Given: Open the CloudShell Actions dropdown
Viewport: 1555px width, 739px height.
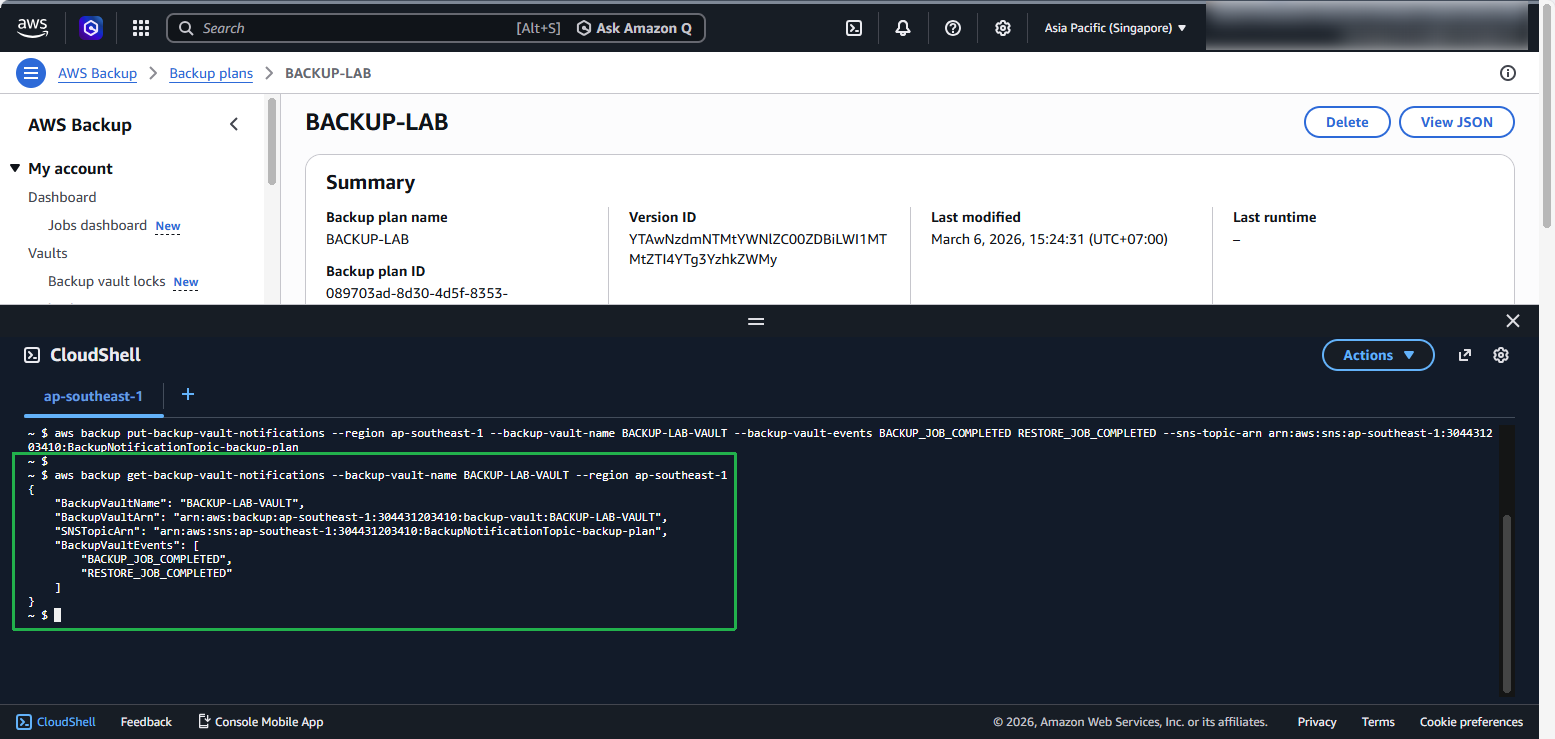Looking at the screenshot, I should click(x=1378, y=355).
